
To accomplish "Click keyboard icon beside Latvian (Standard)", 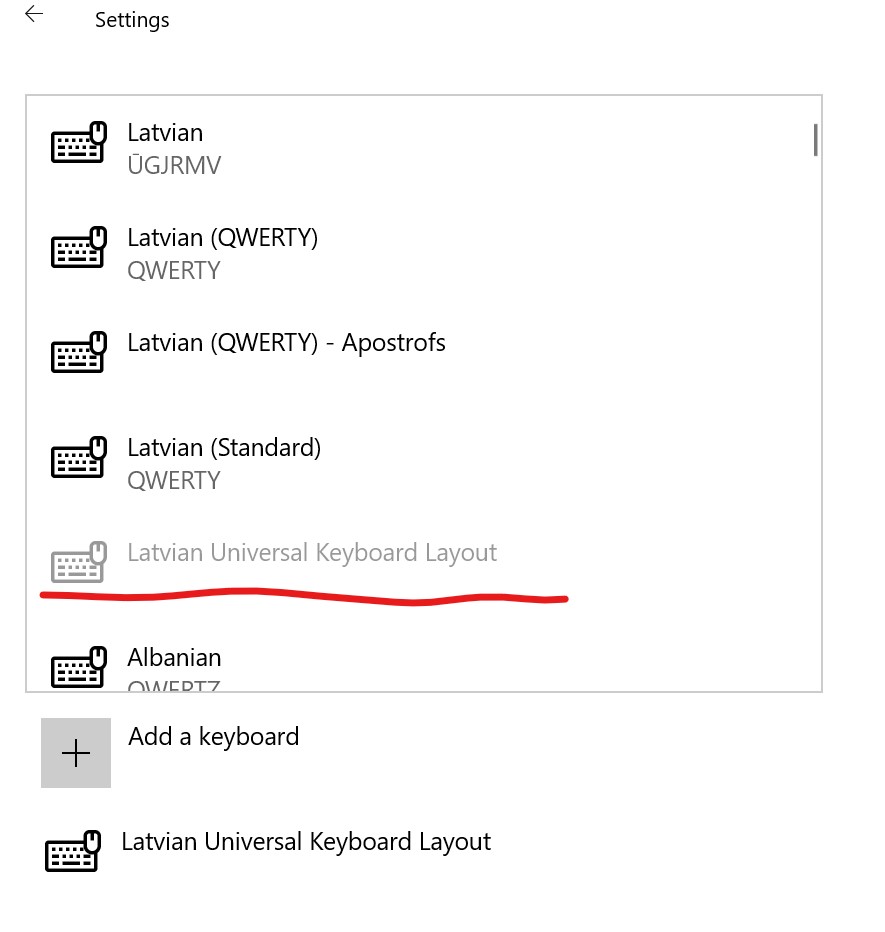I will pos(78,457).
